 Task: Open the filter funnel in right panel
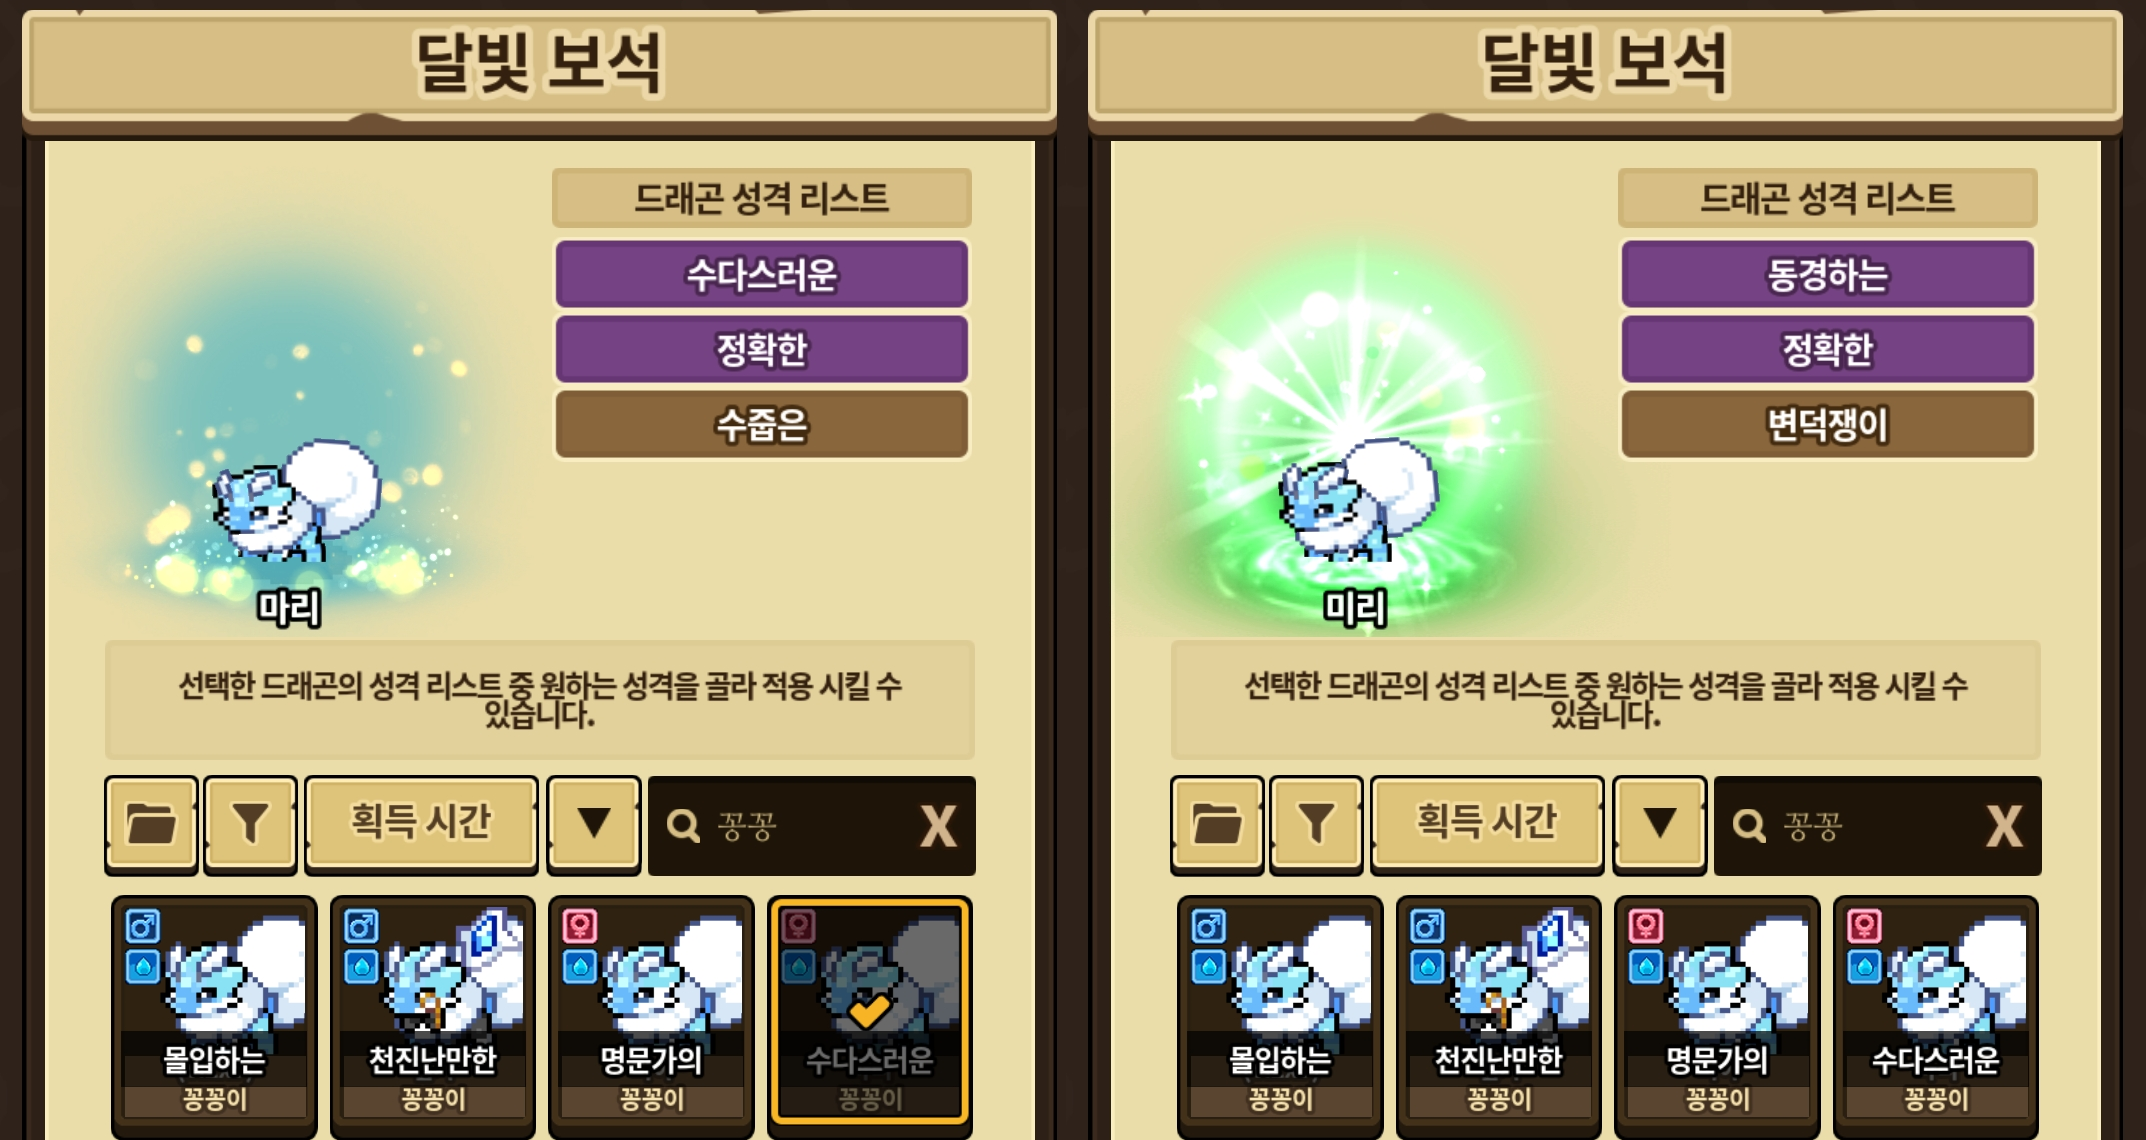click(x=1316, y=825)
